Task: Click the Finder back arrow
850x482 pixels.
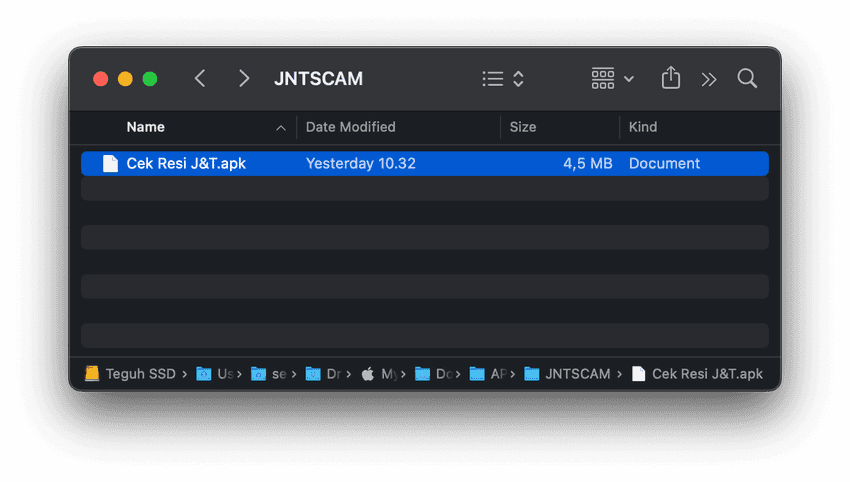Action: (200, 78)
